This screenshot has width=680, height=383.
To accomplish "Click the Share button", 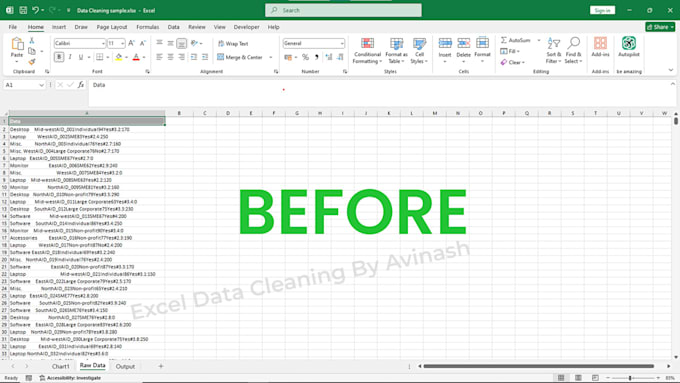I will point(660,27).
